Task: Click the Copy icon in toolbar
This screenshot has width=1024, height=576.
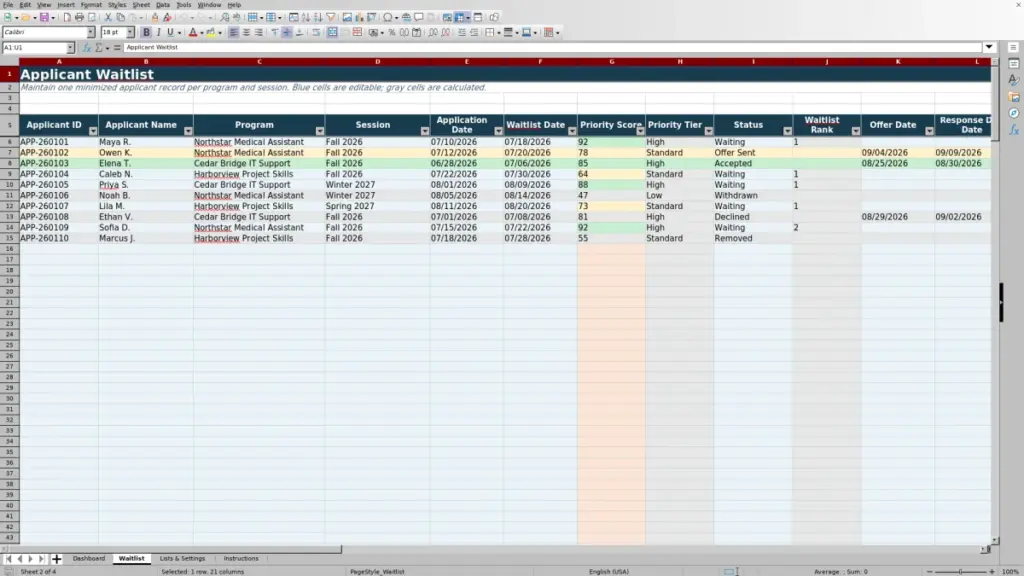Action: point(120,18)
